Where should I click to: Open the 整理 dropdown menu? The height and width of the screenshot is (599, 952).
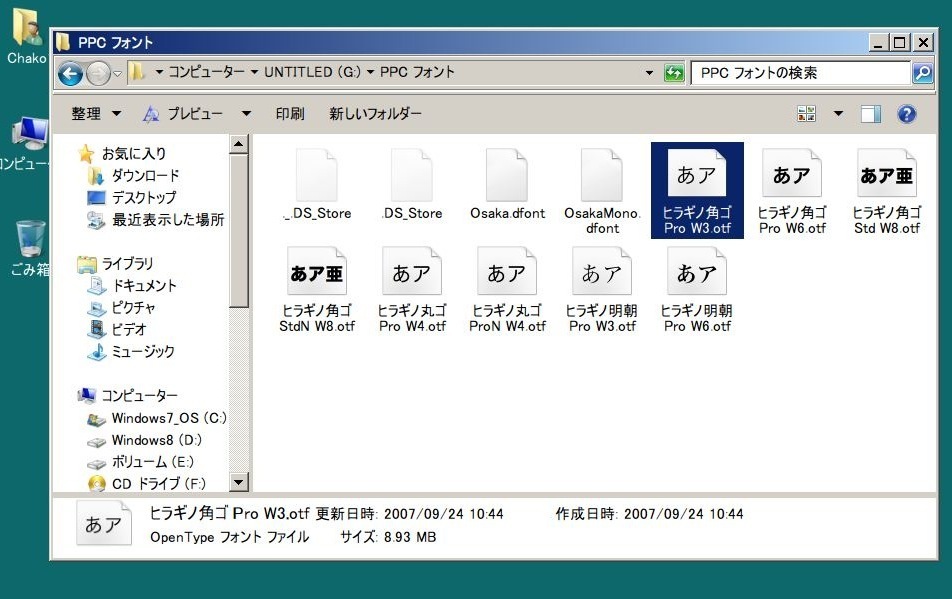pos(95,114)
